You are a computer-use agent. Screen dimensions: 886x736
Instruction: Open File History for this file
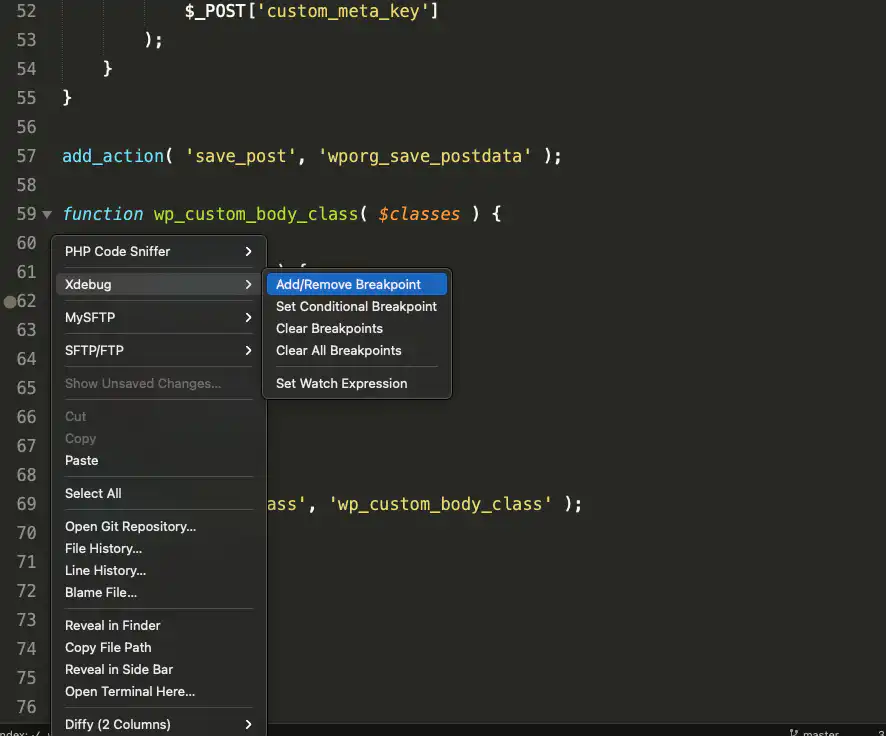103,548
